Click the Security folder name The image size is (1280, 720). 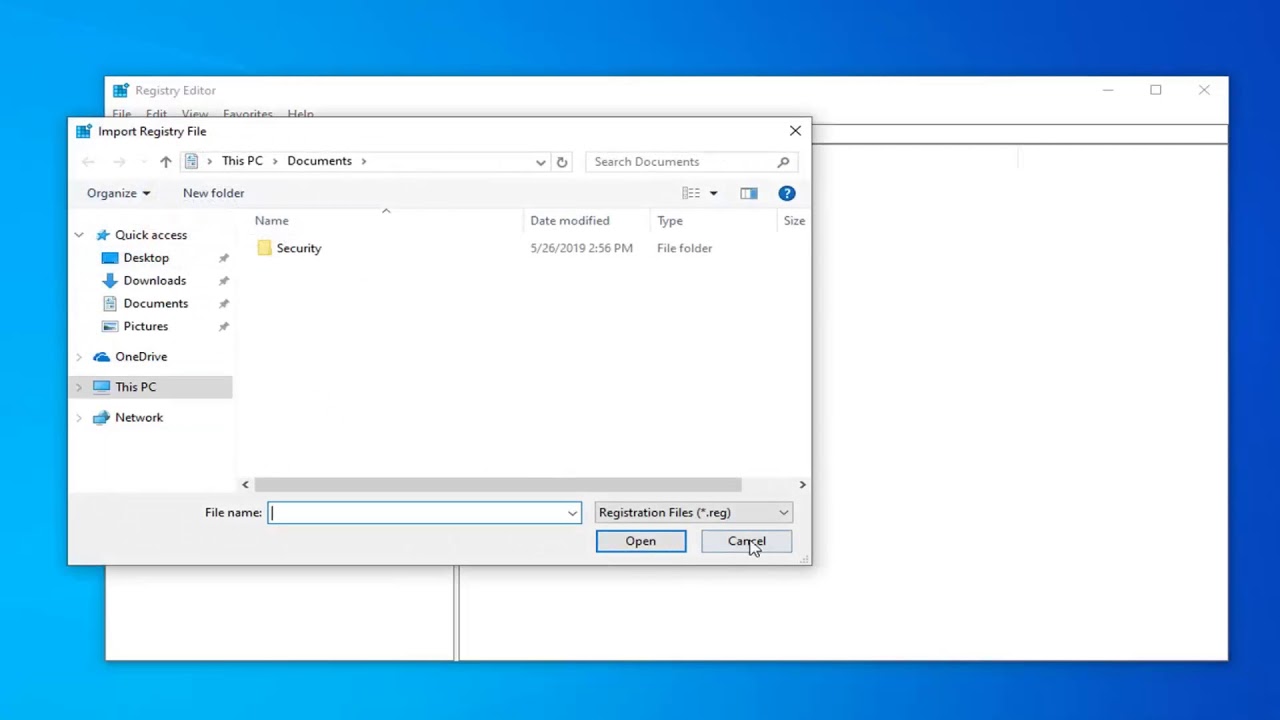point(299,248)
